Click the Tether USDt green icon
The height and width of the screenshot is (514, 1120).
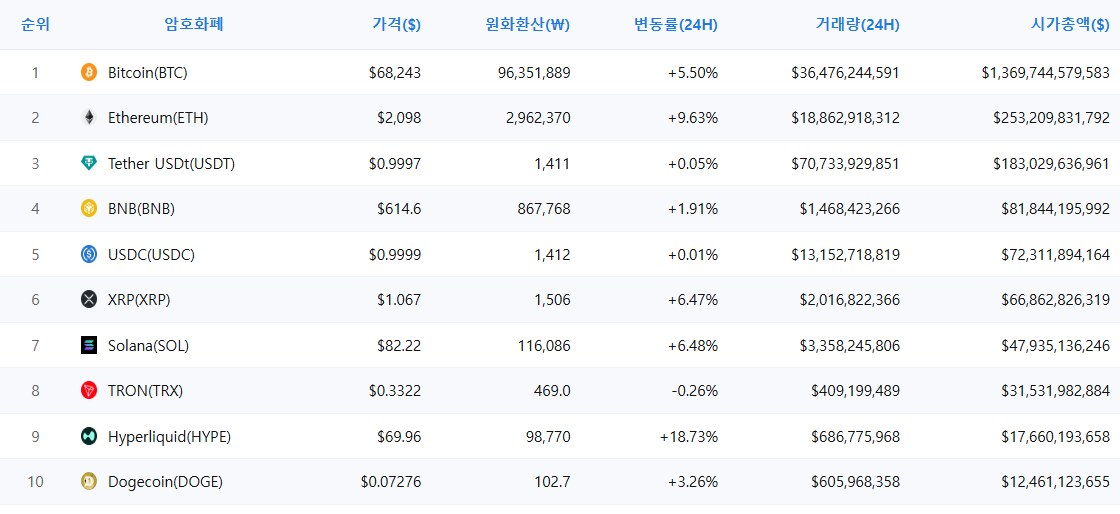pyautogui.click(x=89, y=163)
